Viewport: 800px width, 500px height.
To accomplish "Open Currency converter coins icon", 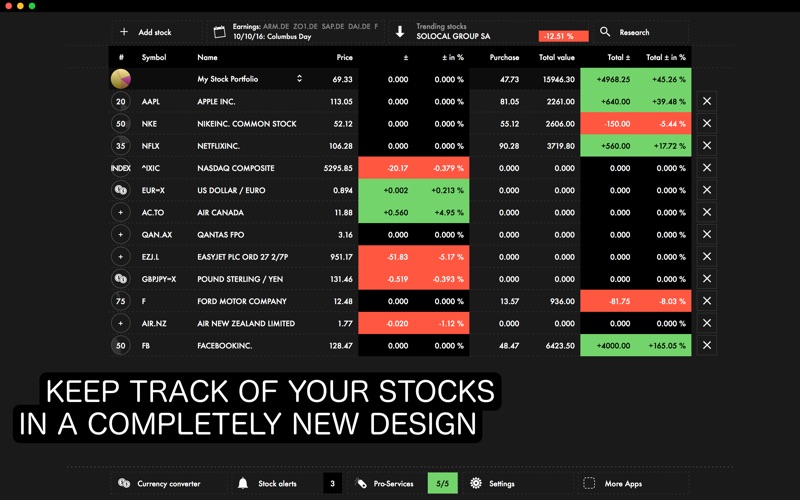I will 124,483.
